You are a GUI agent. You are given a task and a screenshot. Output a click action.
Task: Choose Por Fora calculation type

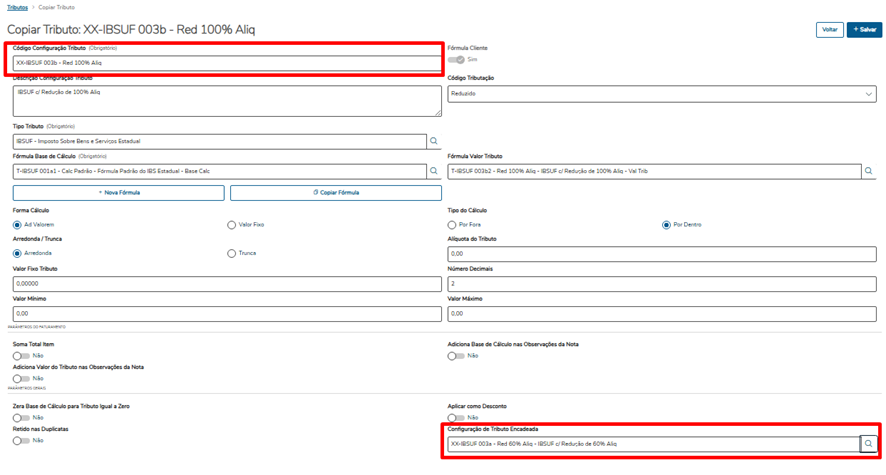(452, 225)
